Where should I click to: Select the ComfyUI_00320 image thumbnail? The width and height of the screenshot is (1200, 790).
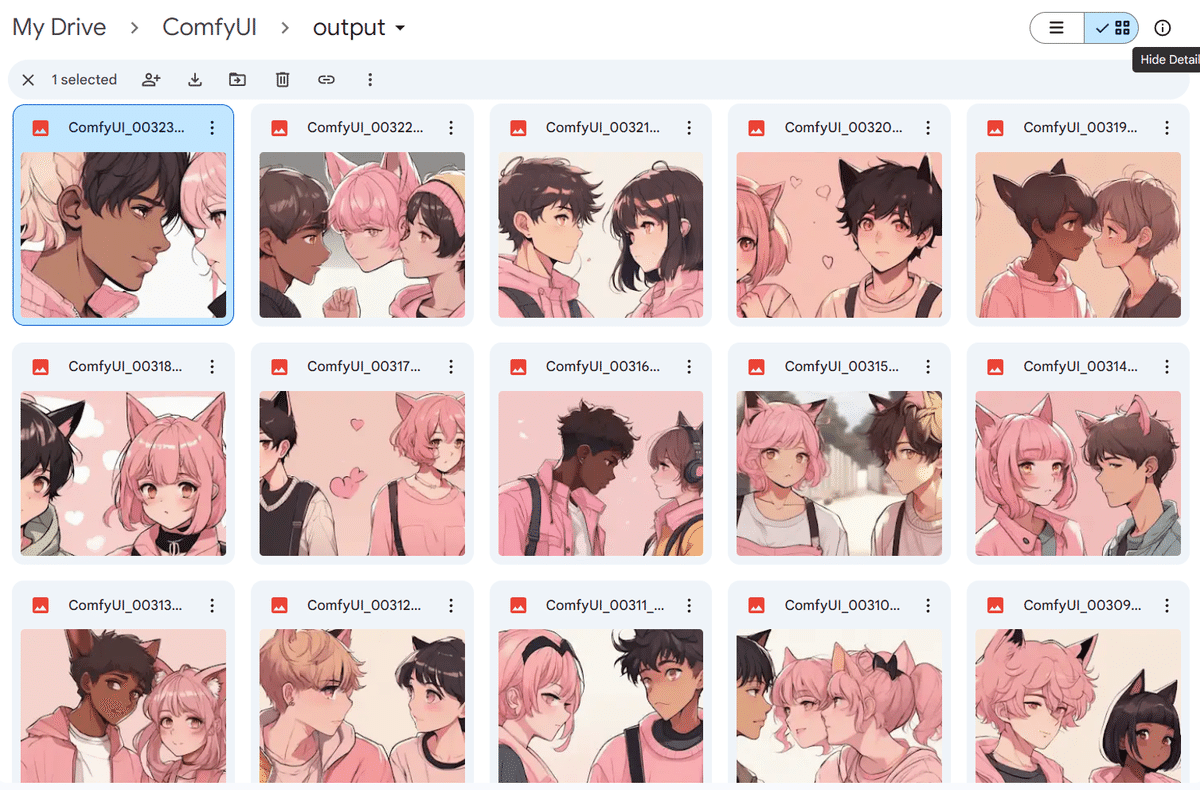(839, 235)
